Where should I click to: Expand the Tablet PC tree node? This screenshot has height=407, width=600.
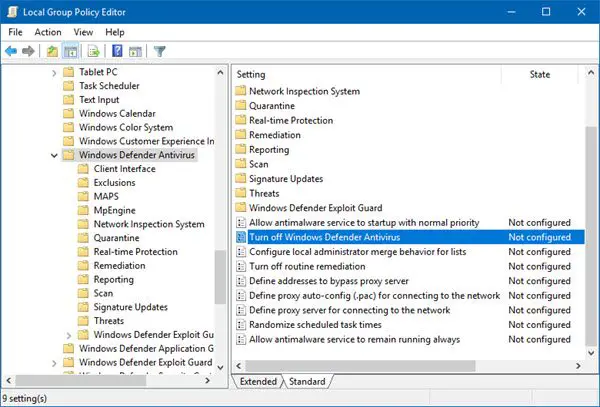pyautogui.click(x=54, y=72)
